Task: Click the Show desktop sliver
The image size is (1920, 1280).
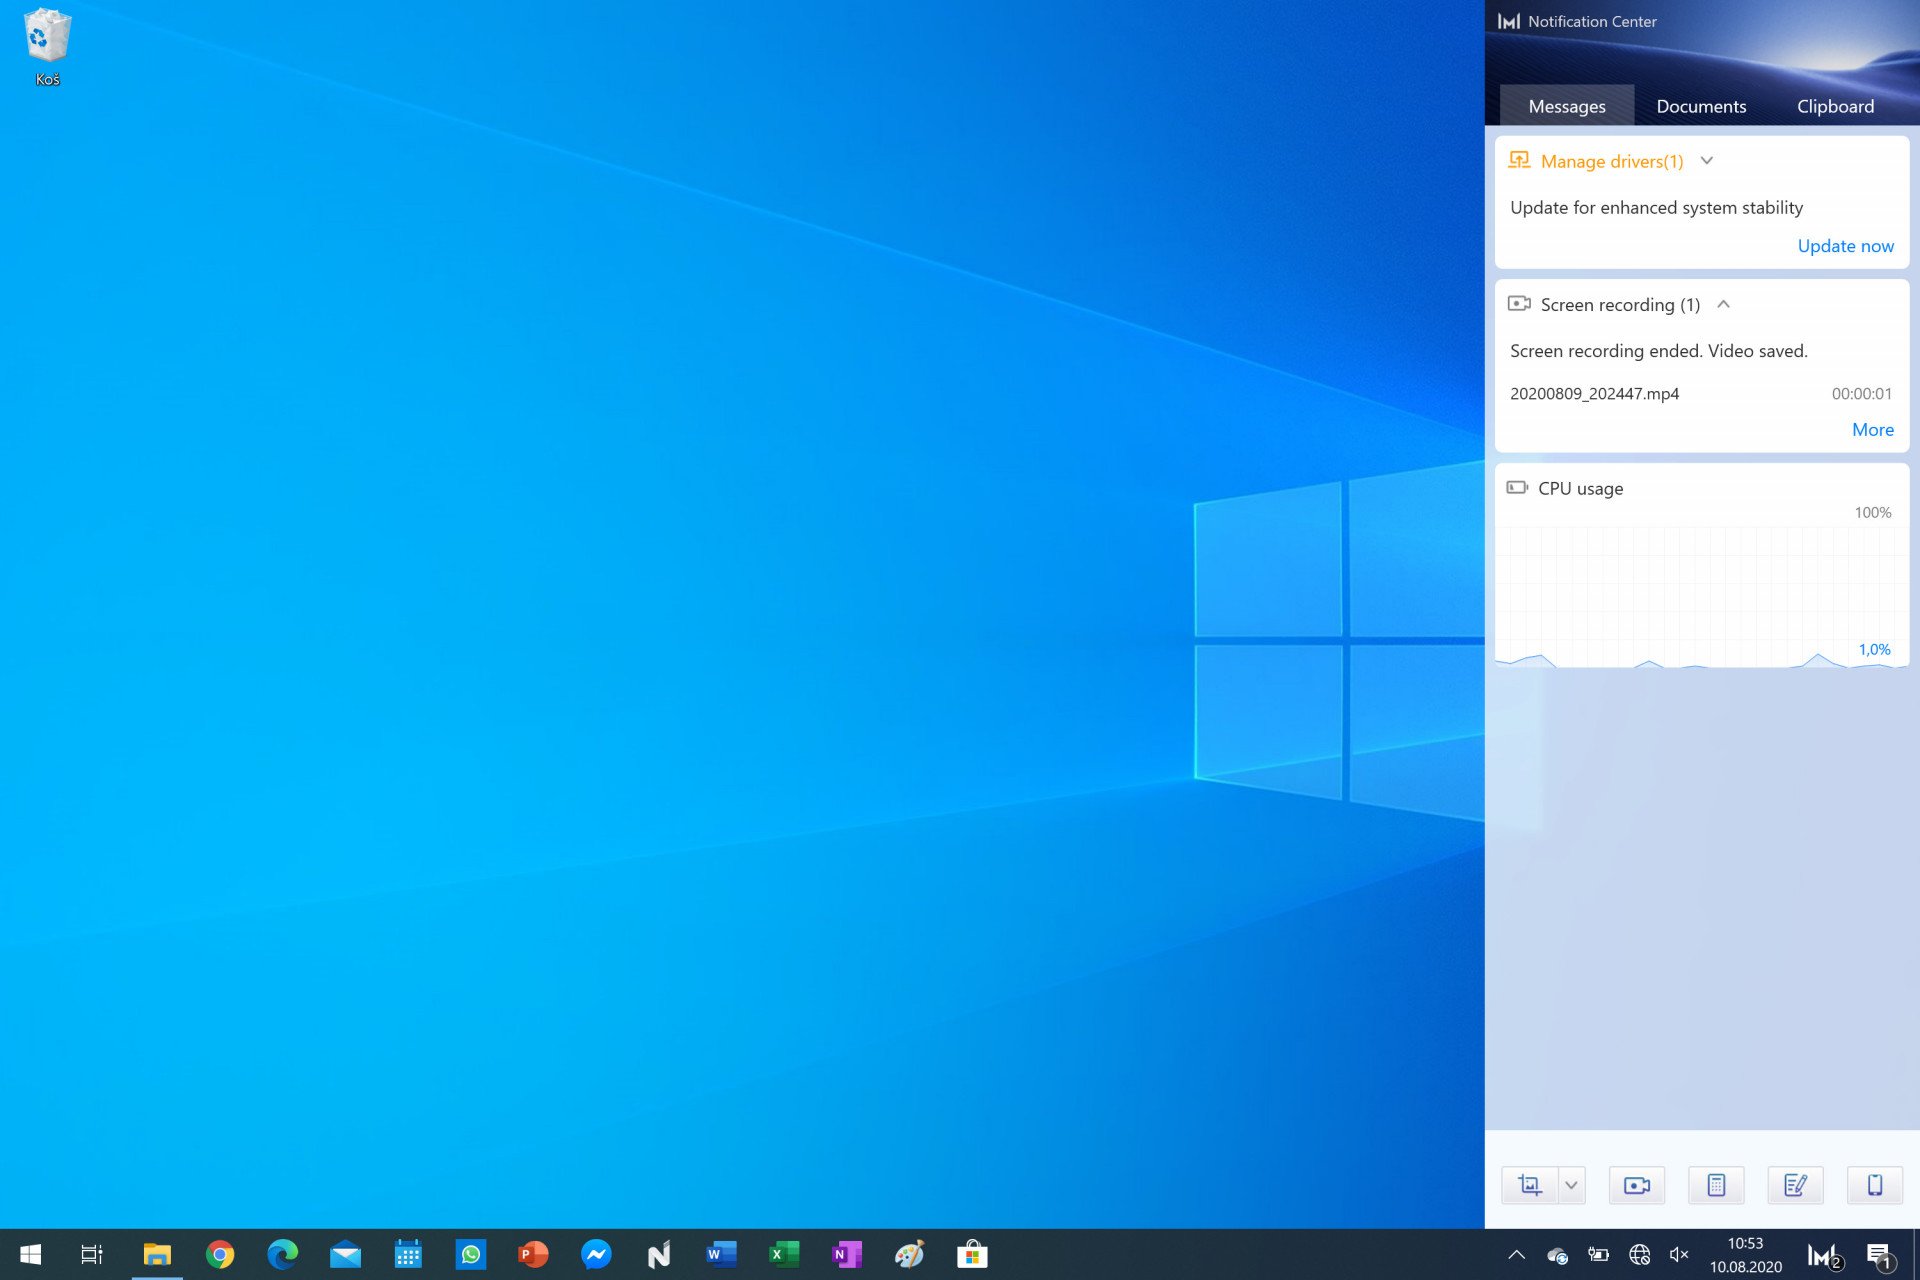Action: pos(1916,1254)
